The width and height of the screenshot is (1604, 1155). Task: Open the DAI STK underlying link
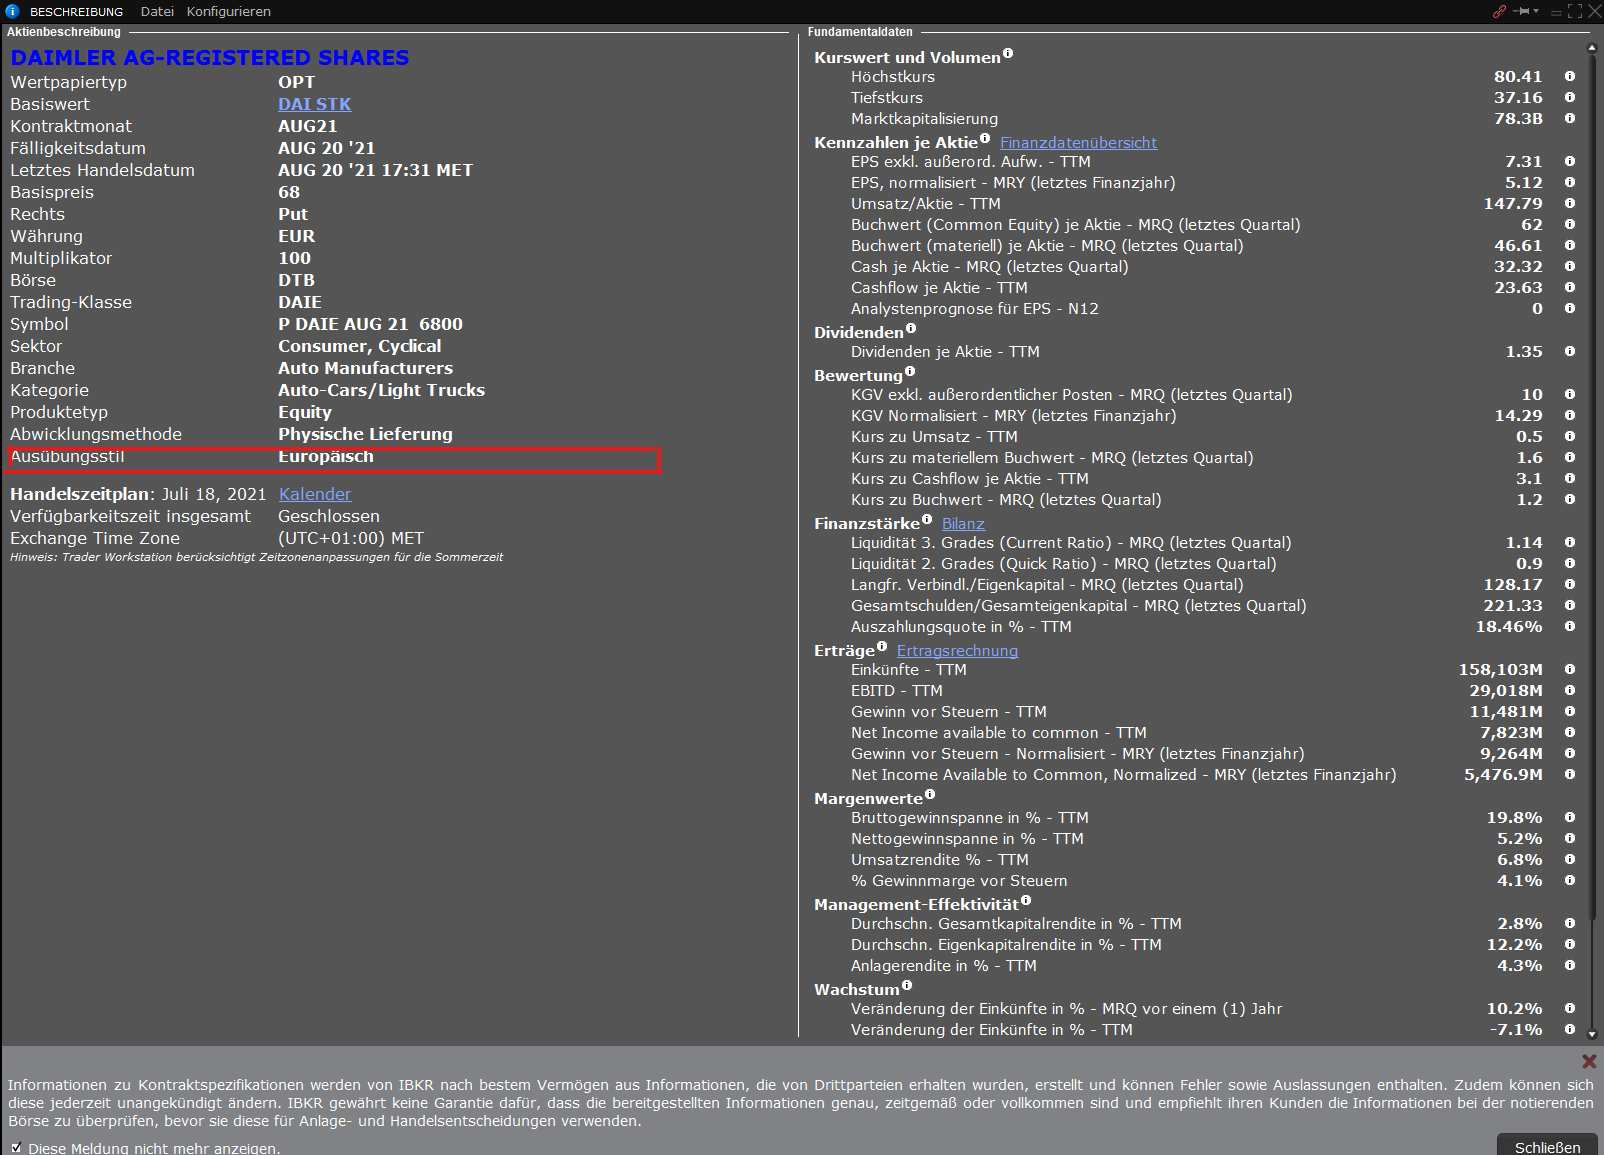coord(314,104)
